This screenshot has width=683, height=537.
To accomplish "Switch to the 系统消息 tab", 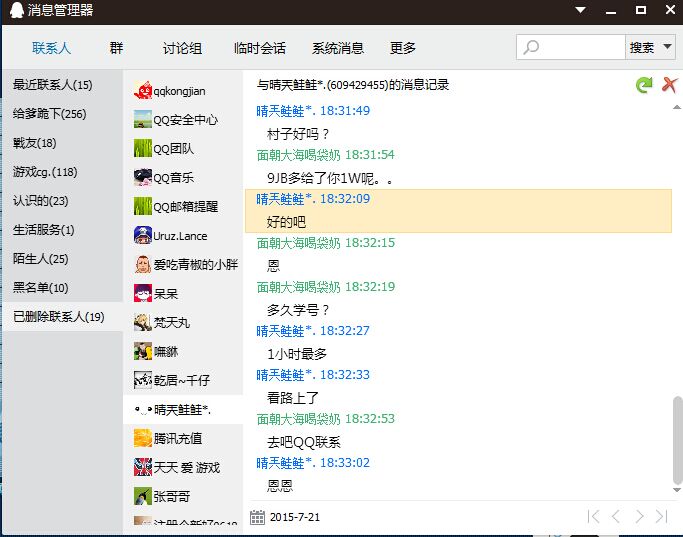I will pyautogui.click(x=338, y=48).
